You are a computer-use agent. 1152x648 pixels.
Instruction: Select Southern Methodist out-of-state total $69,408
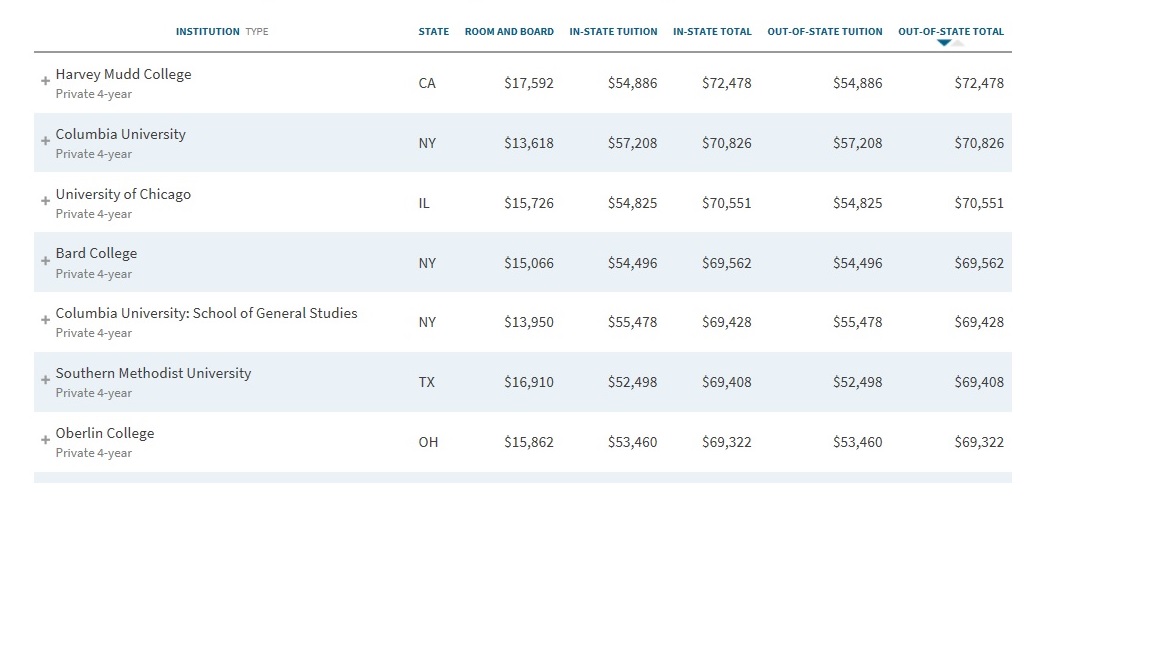[979, 382]
